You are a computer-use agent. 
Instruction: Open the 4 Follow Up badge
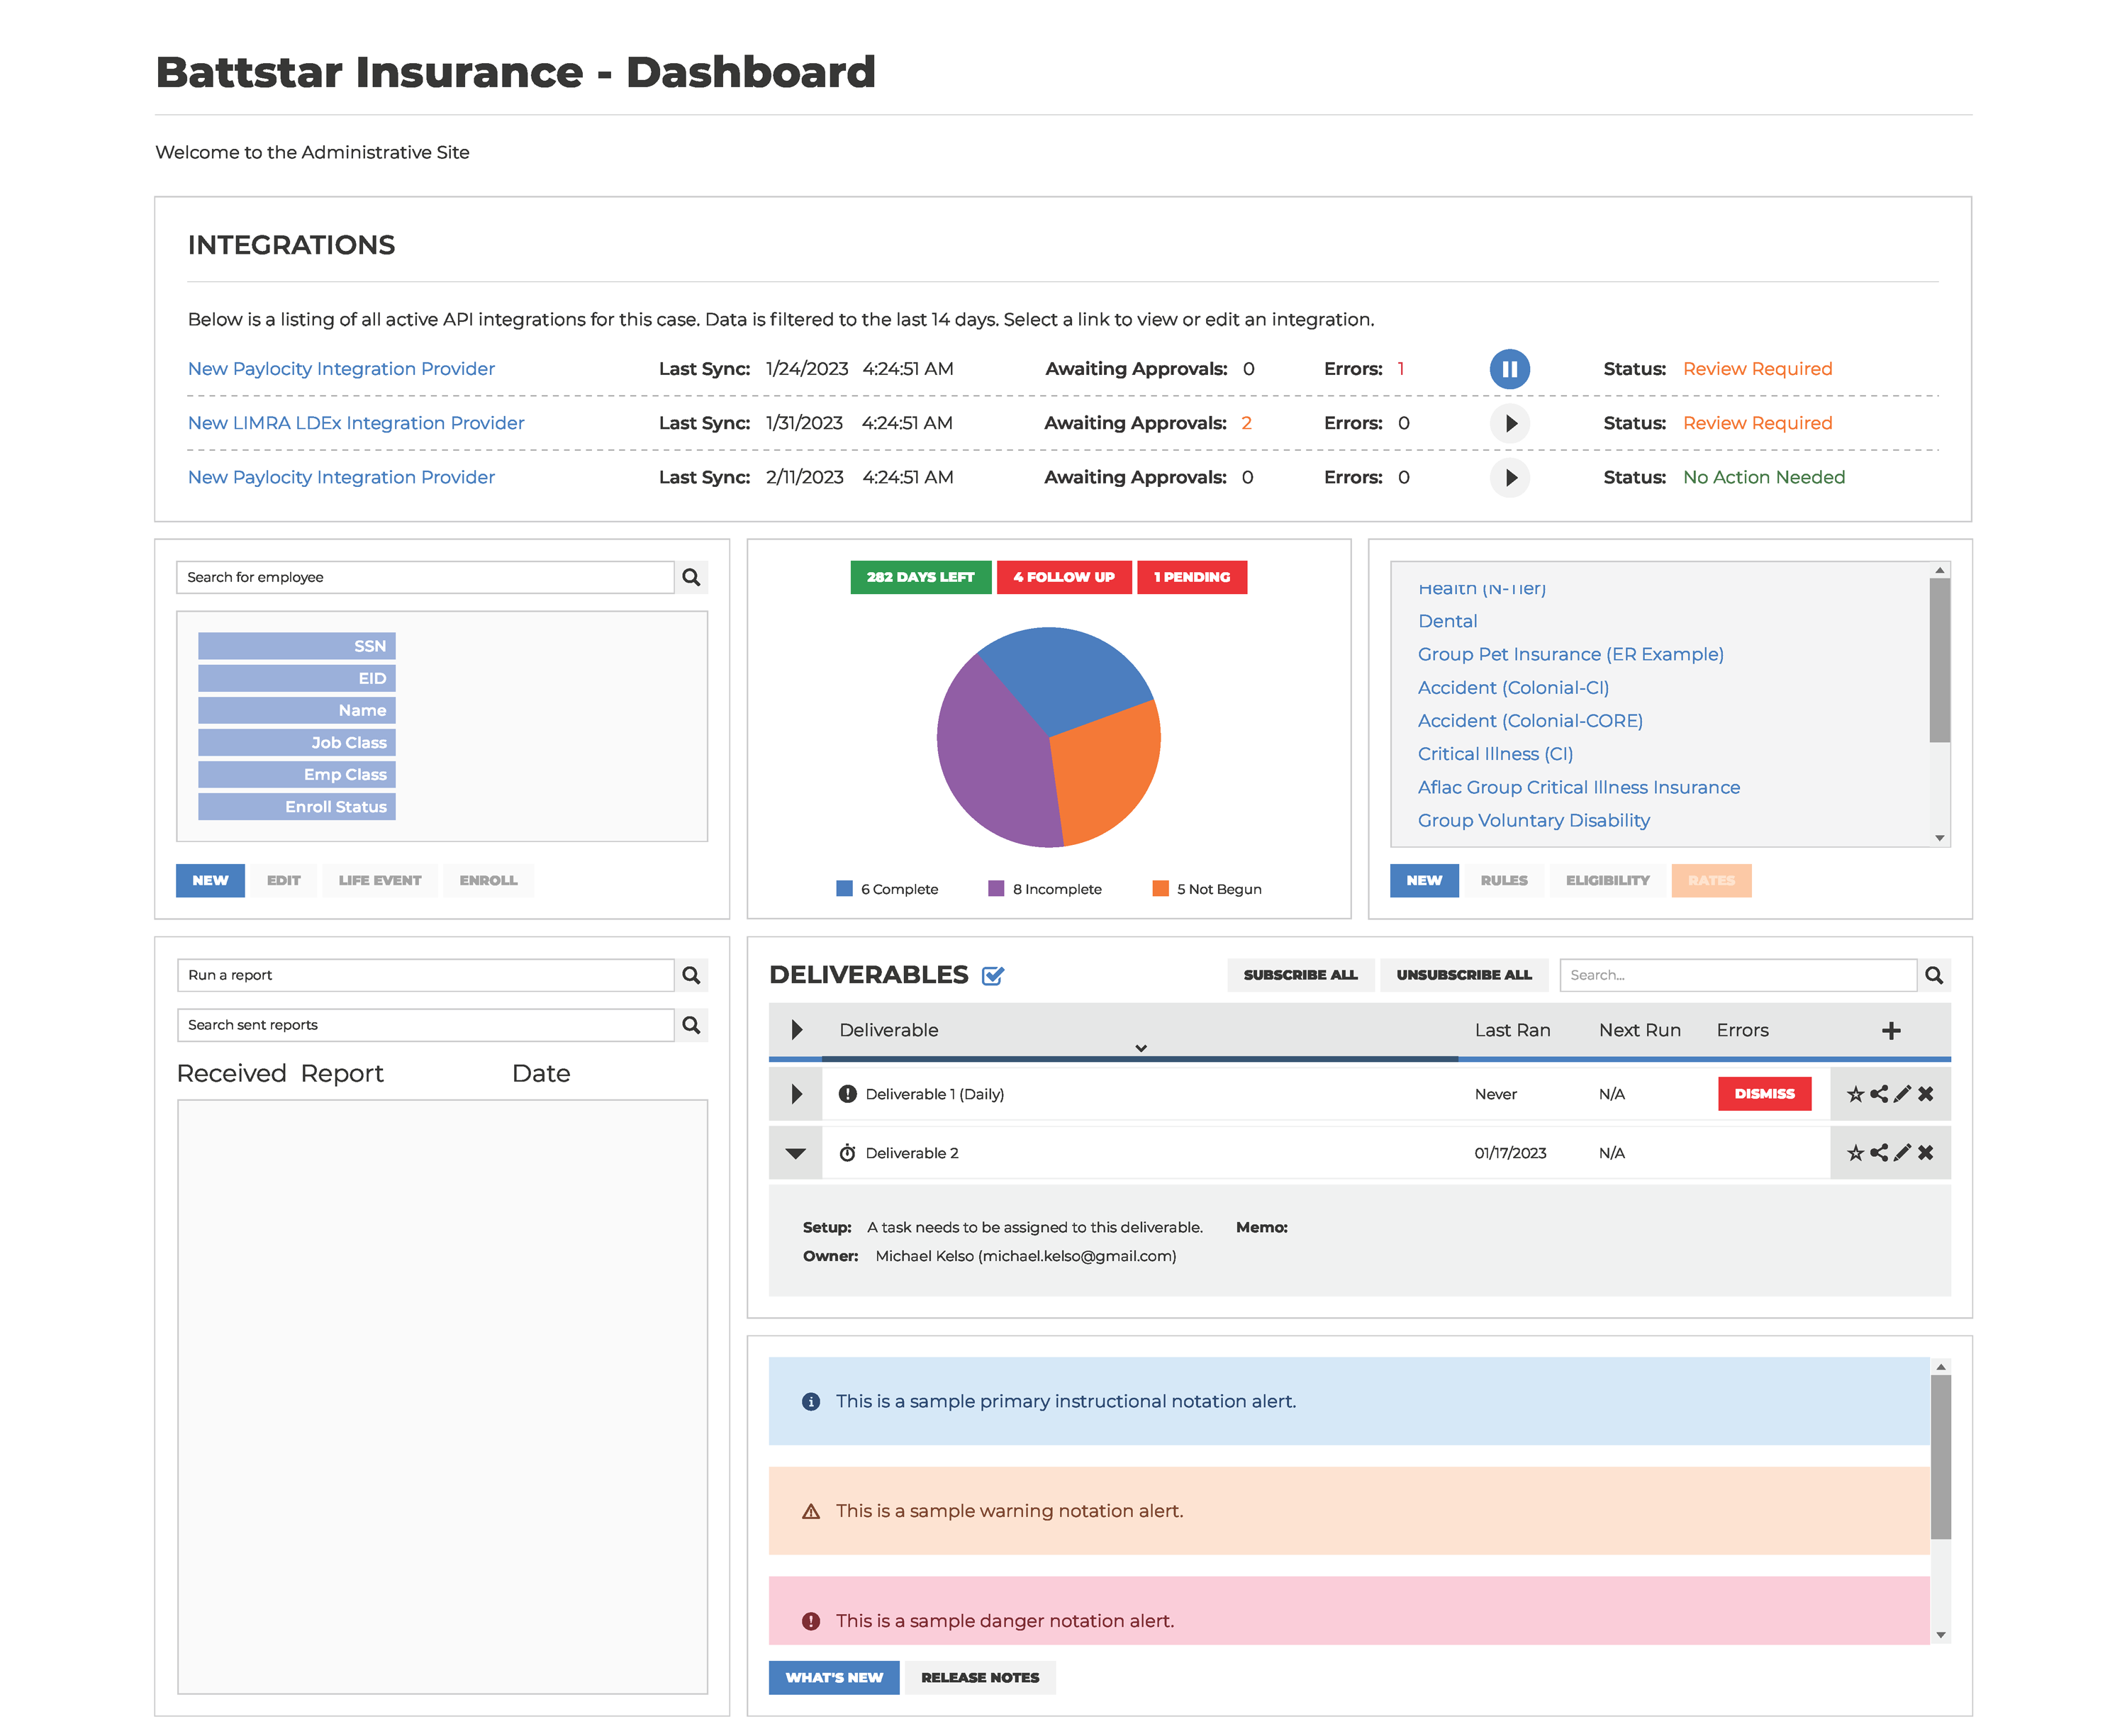pyautogui.click(x=1064, y=577)
